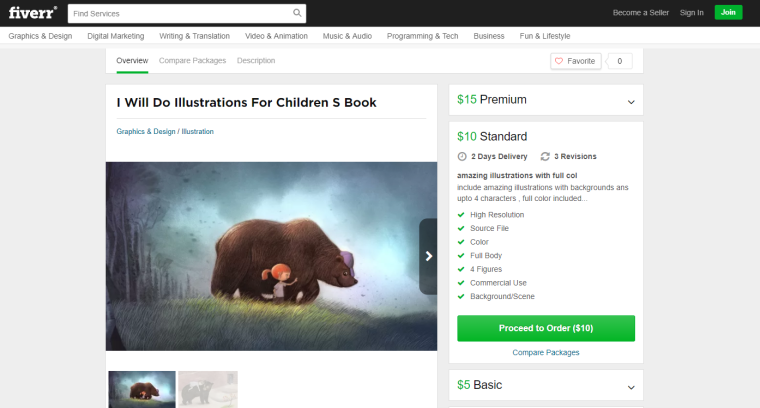Click the Commercial Use checkmark icon
Screen dimensions: 760x408
tap(461, 283)
